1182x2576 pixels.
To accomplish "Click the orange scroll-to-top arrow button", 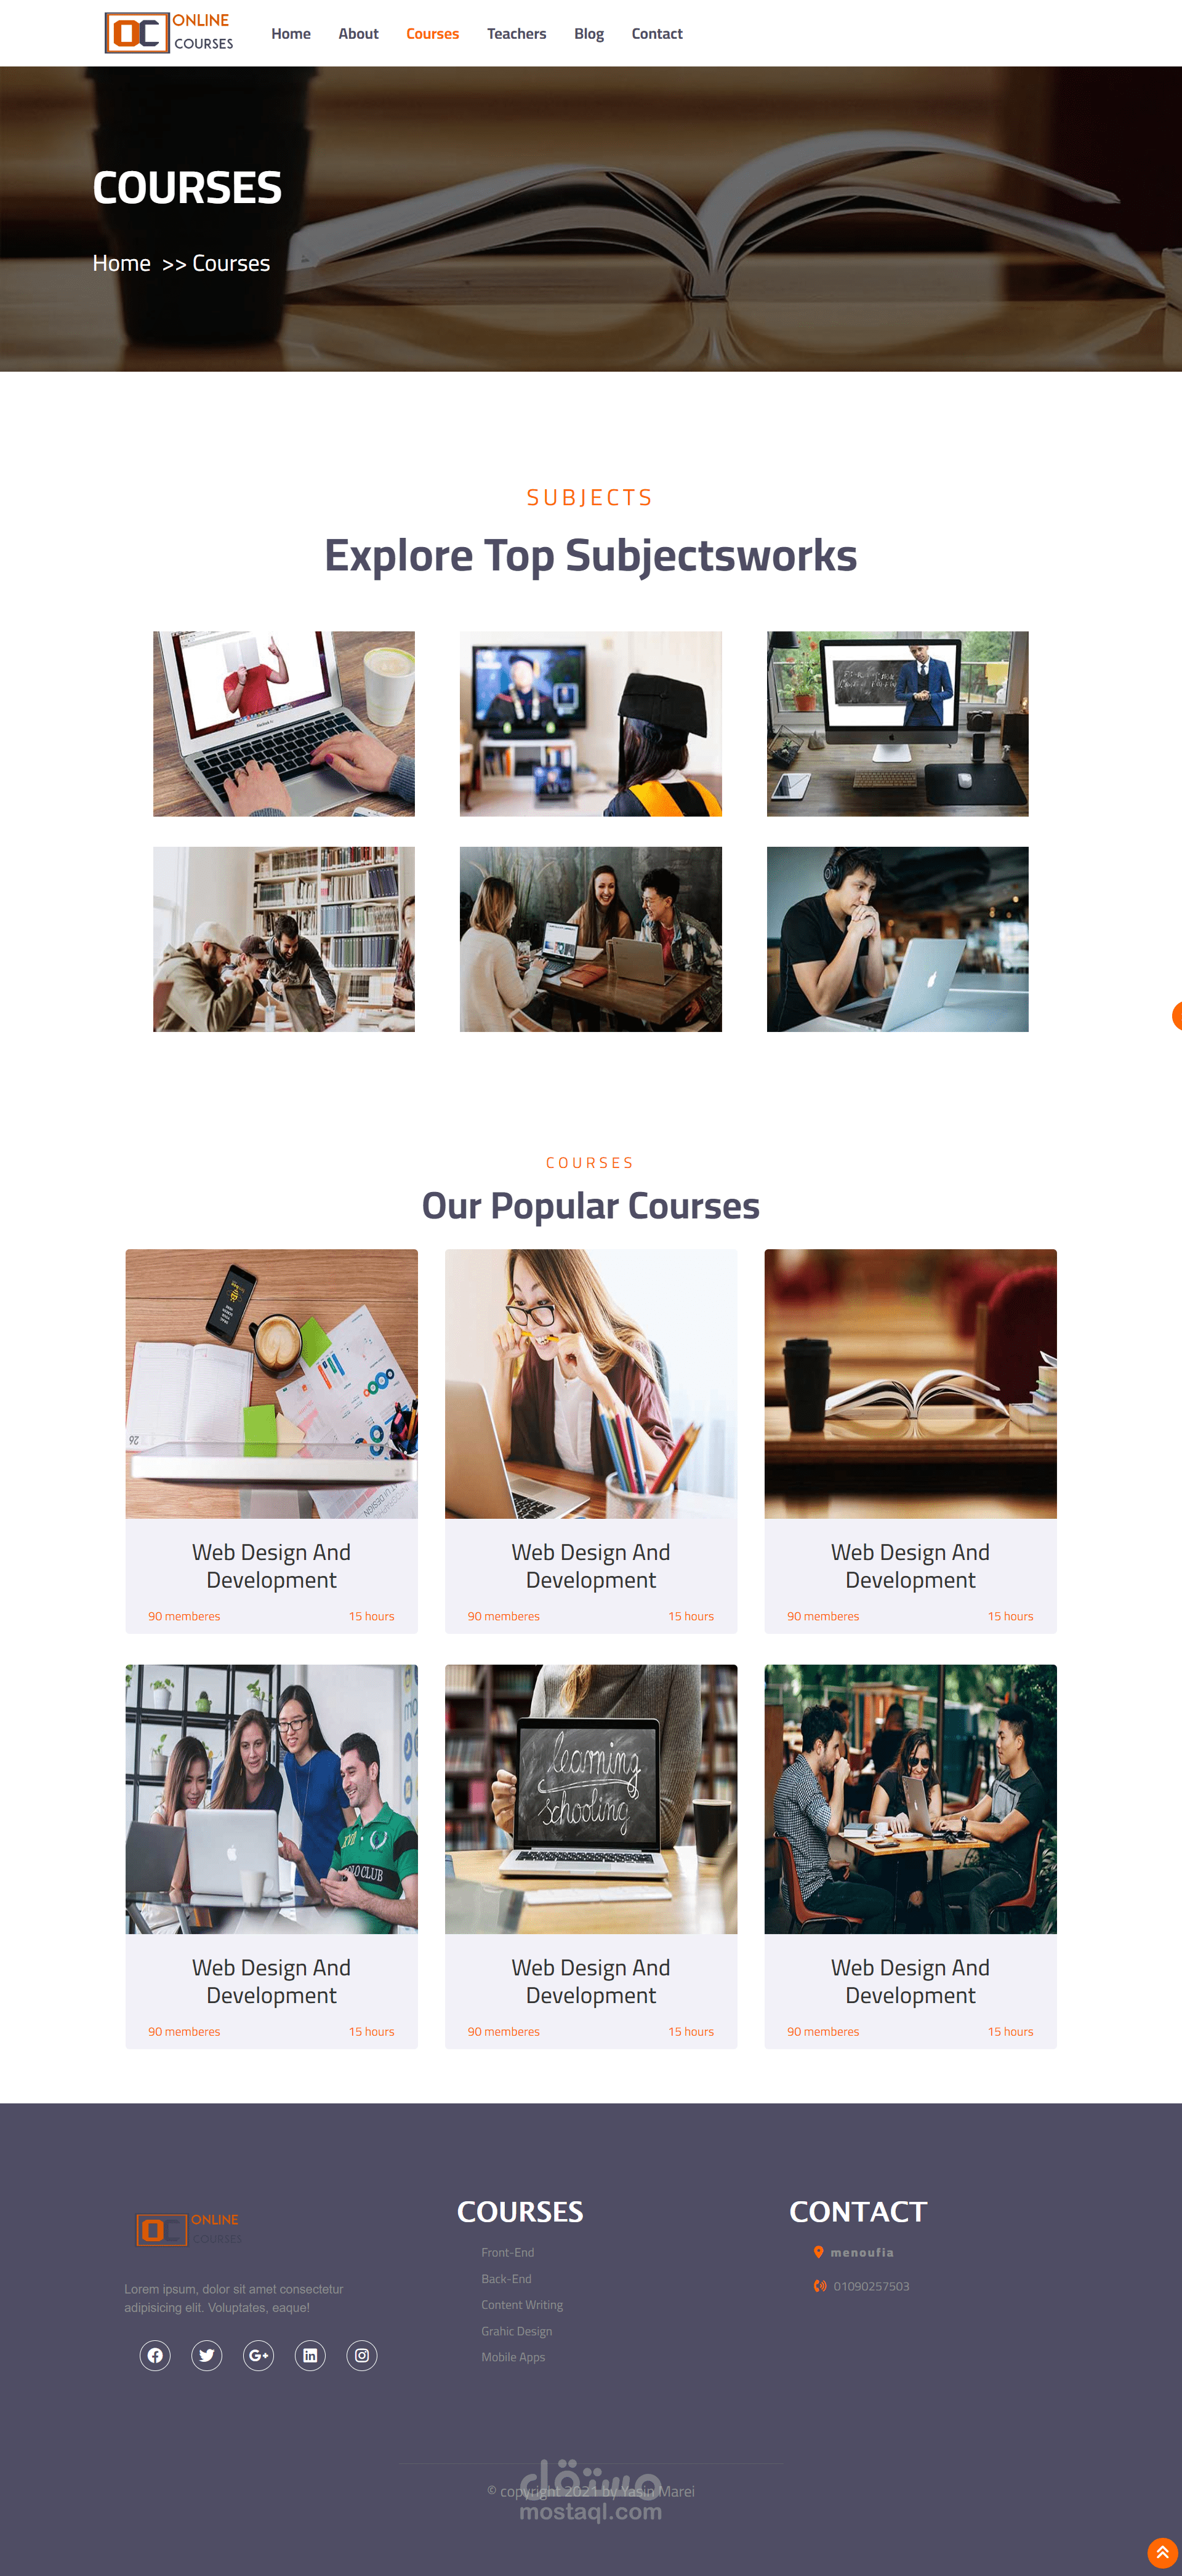I will 1162,2553.
